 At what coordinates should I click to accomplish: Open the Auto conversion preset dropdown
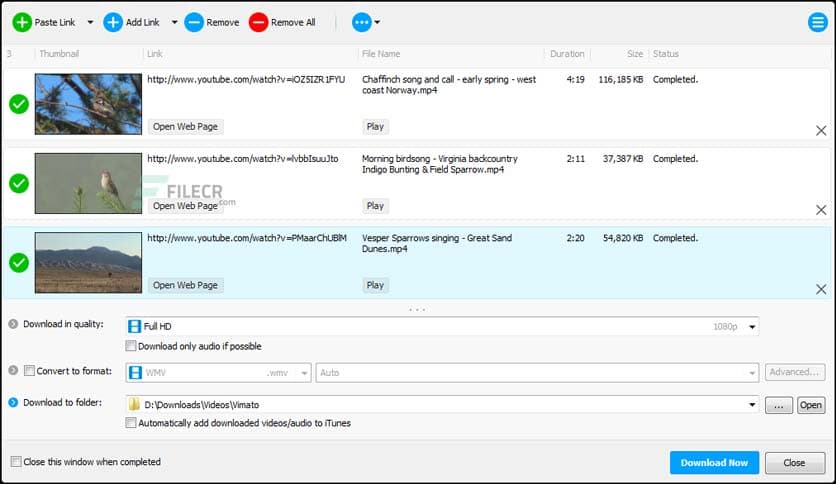tap(537, 373)
